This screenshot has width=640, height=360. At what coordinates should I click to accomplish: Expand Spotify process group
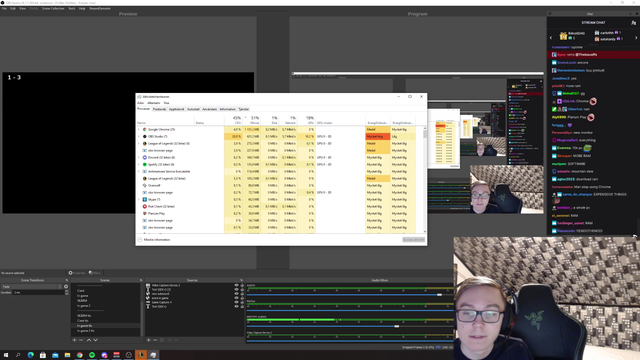click(x=139, y=164)
